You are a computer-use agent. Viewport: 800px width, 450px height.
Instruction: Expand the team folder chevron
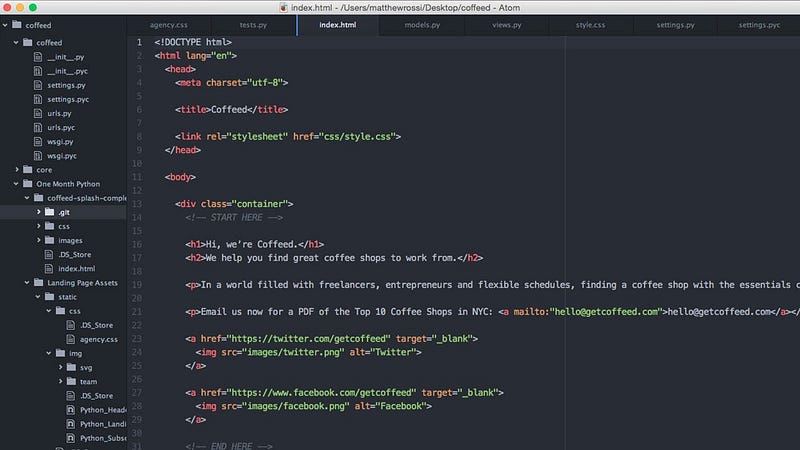[60, 381]
